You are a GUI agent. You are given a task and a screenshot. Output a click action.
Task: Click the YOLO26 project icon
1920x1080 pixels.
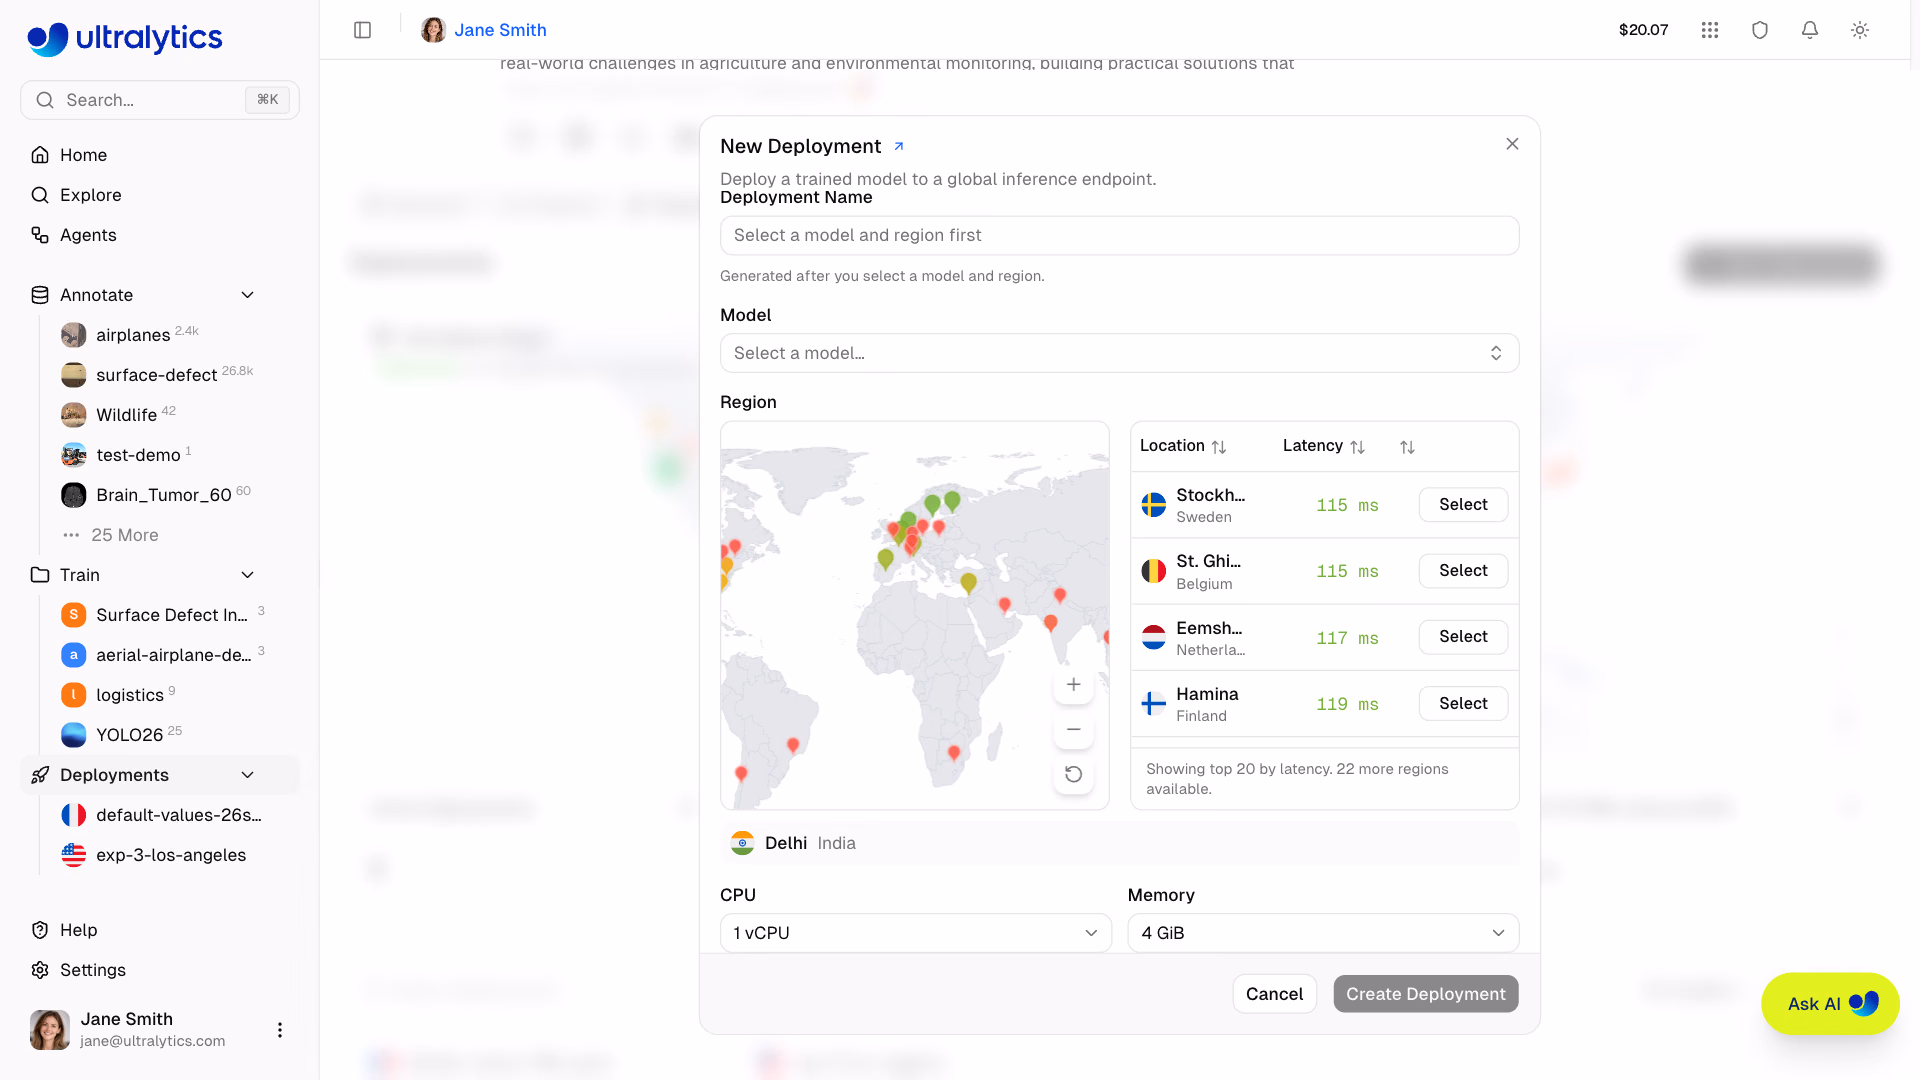[x=74, y=735]
